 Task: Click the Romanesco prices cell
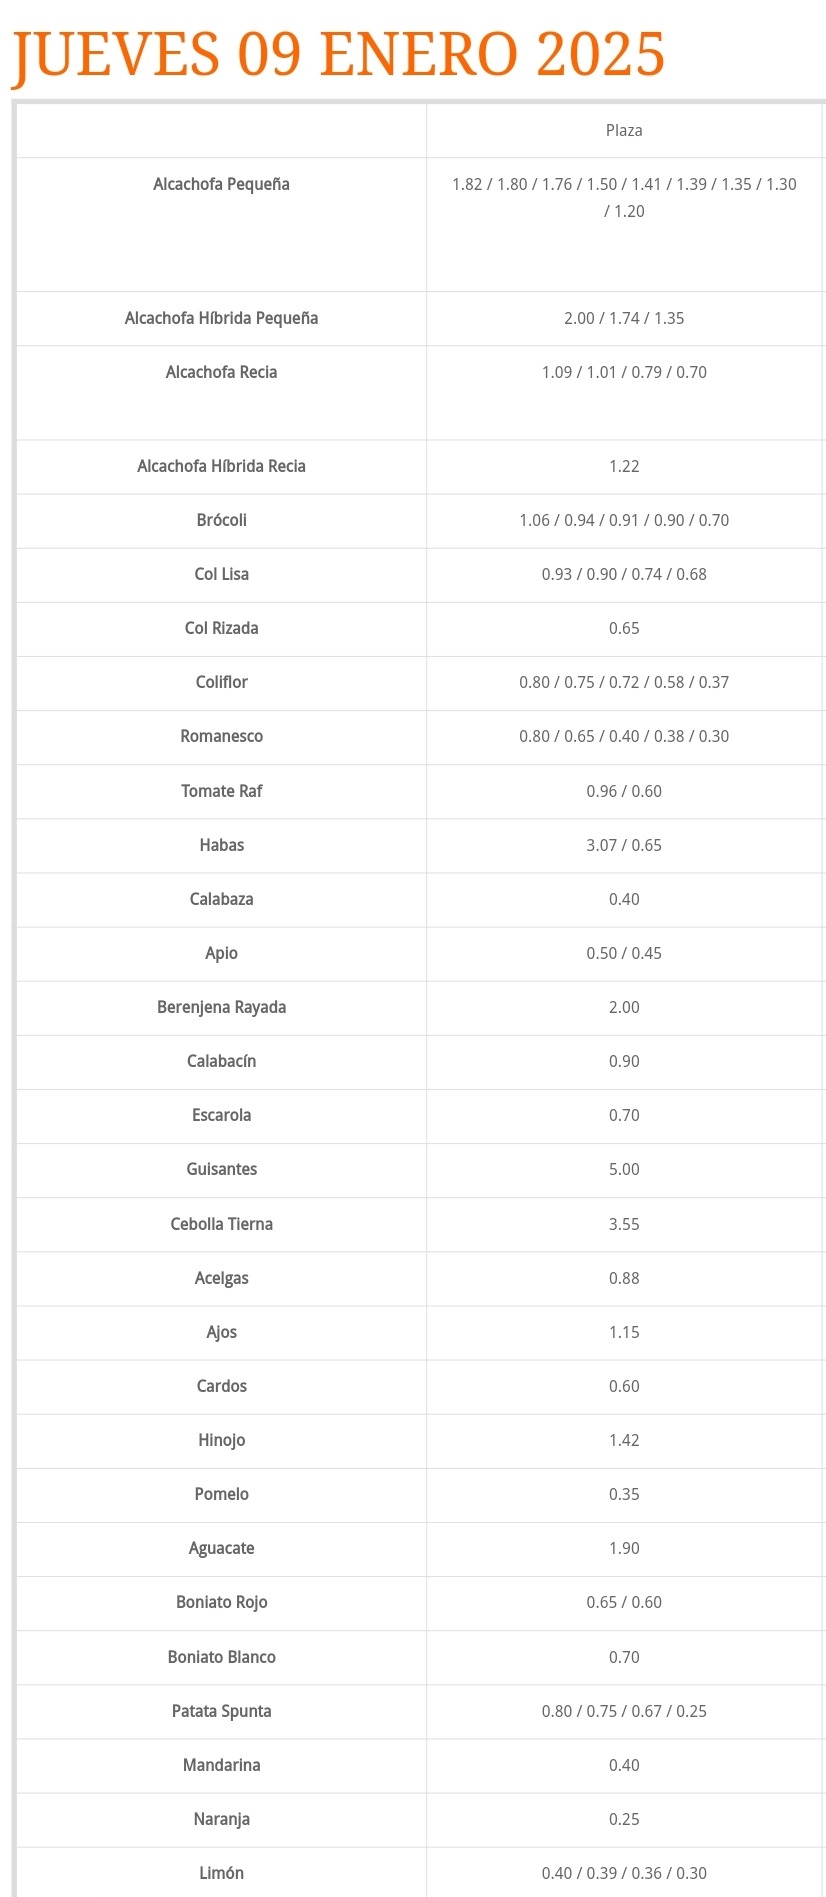tap(624, 737)
